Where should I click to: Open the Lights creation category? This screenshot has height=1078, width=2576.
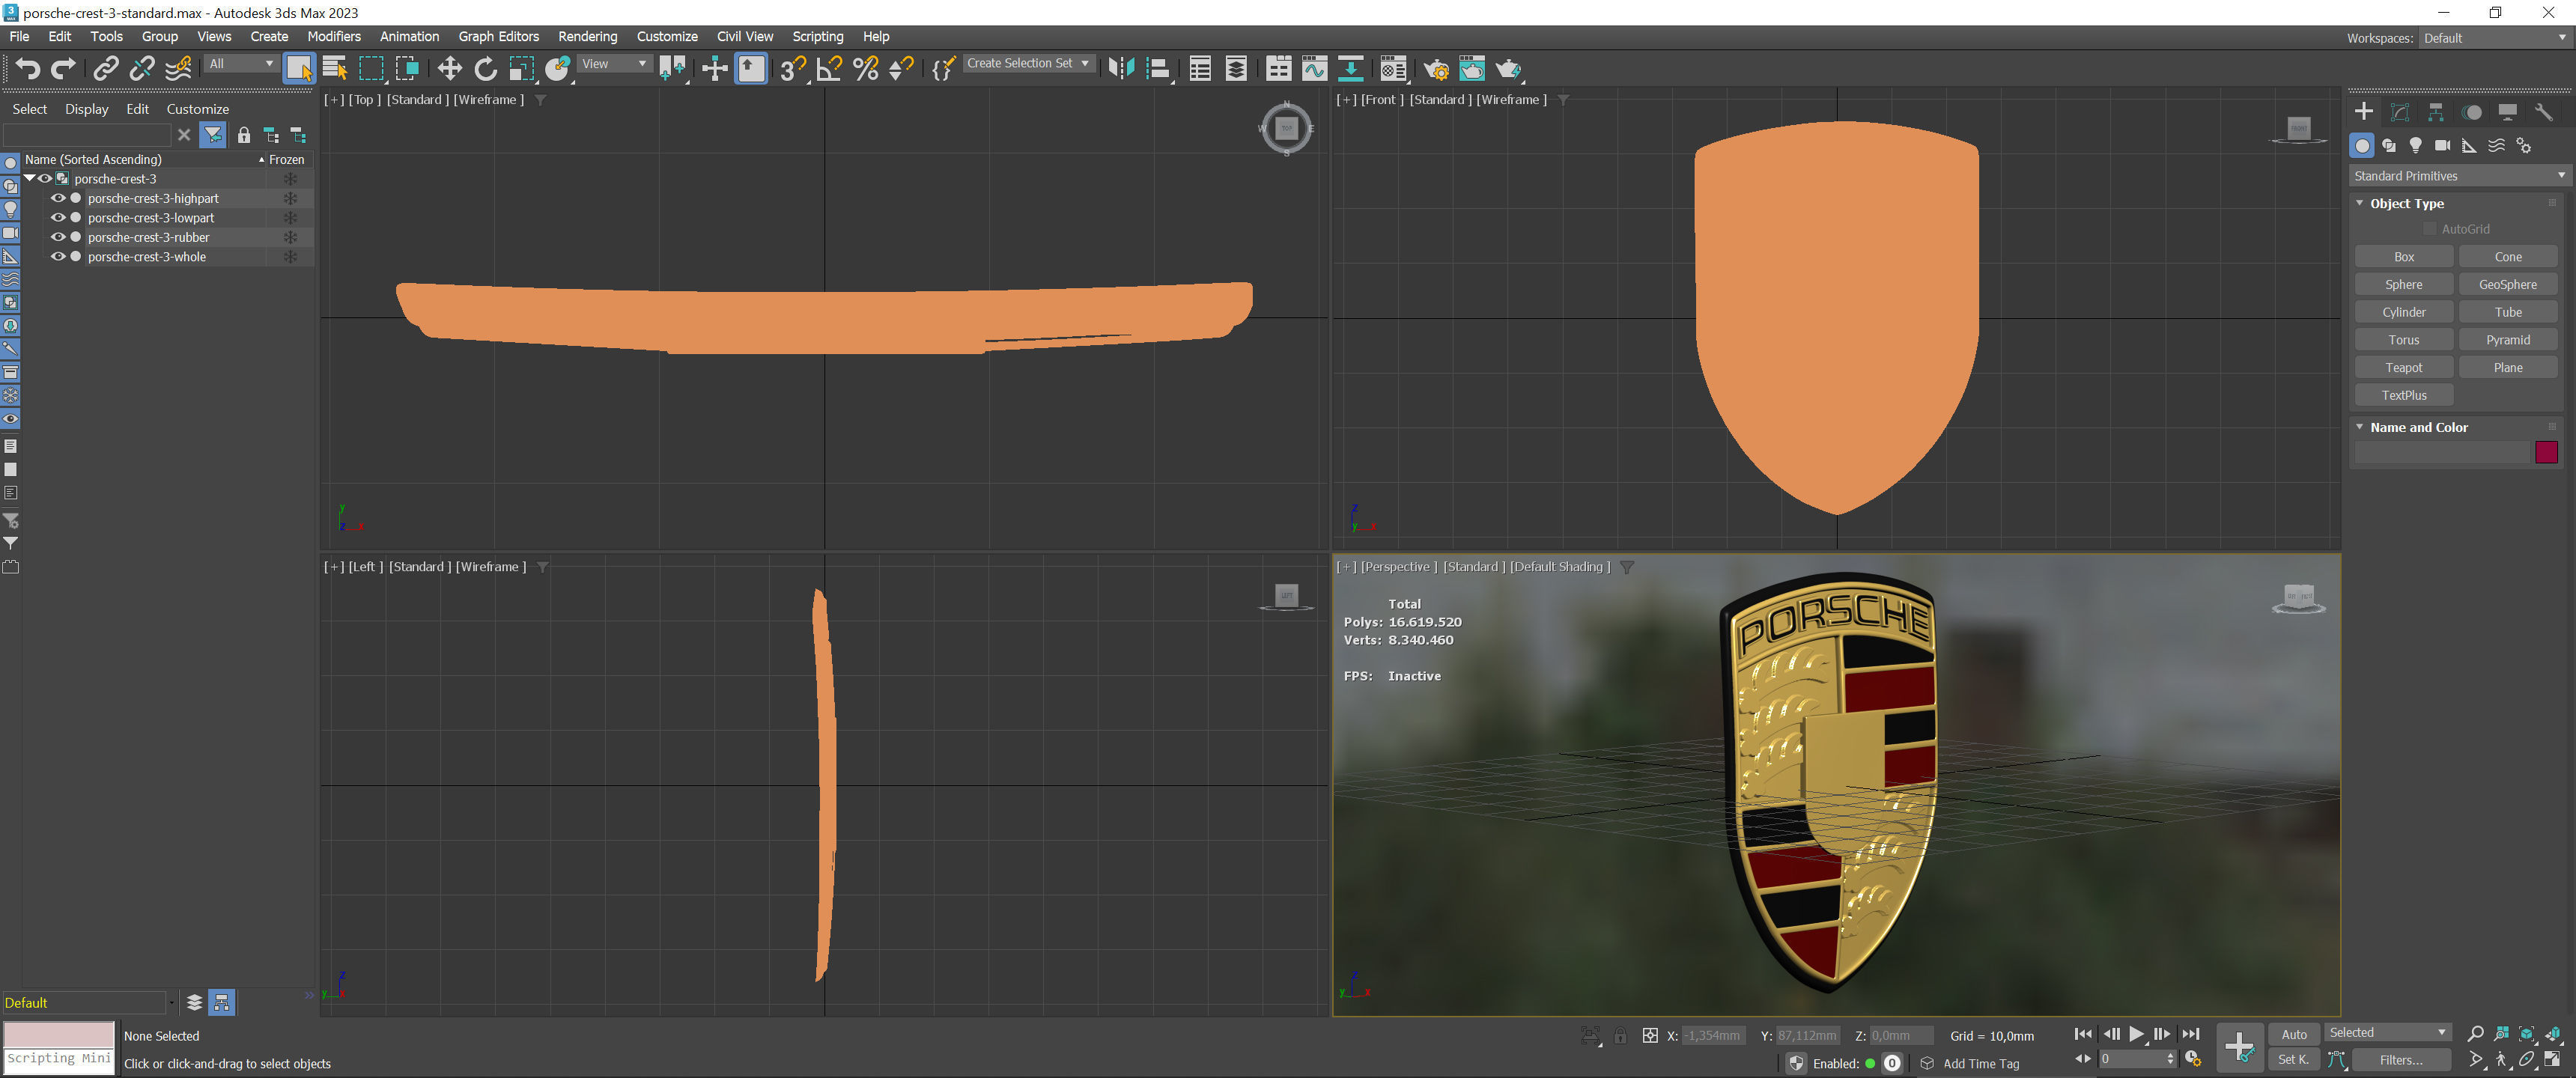click(x=2416, y=146)
